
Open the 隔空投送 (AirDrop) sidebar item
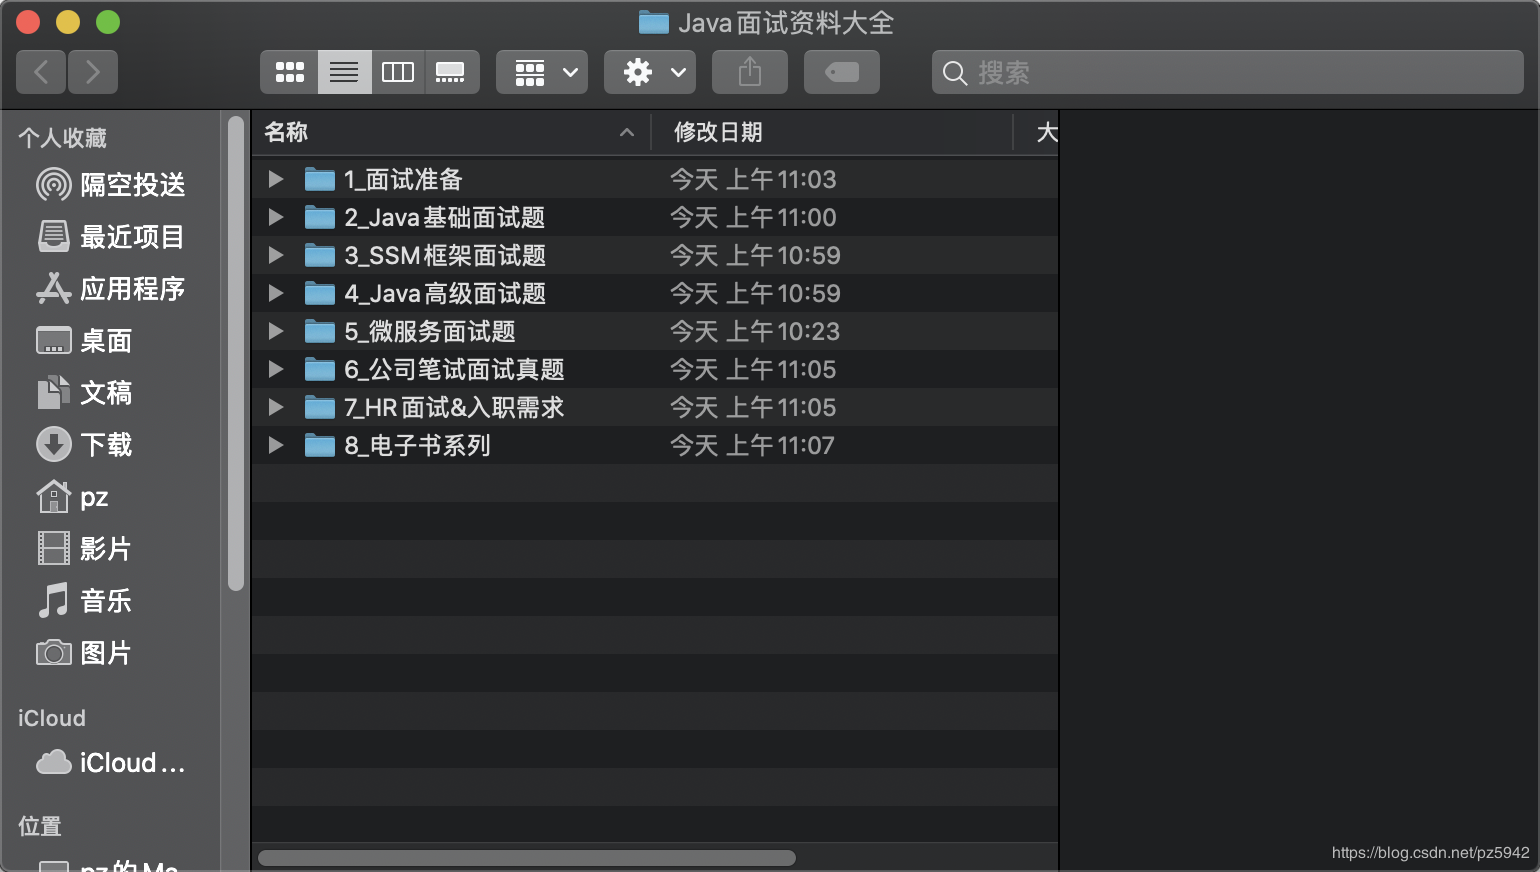pos(112,184)
